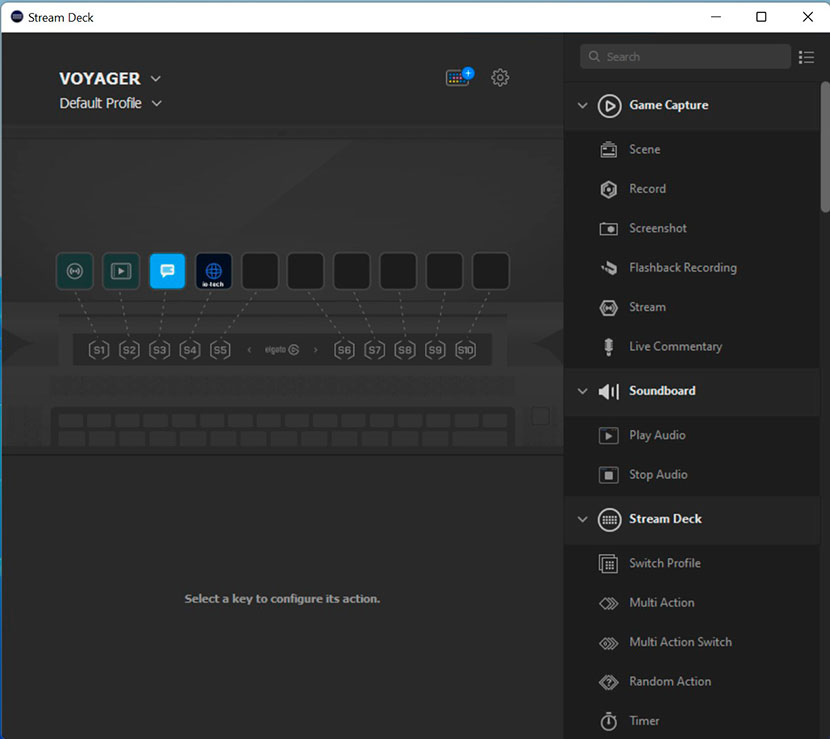Select the Timer stopwatch icon
The image size is (830, 739).
[x=608, y=721]
